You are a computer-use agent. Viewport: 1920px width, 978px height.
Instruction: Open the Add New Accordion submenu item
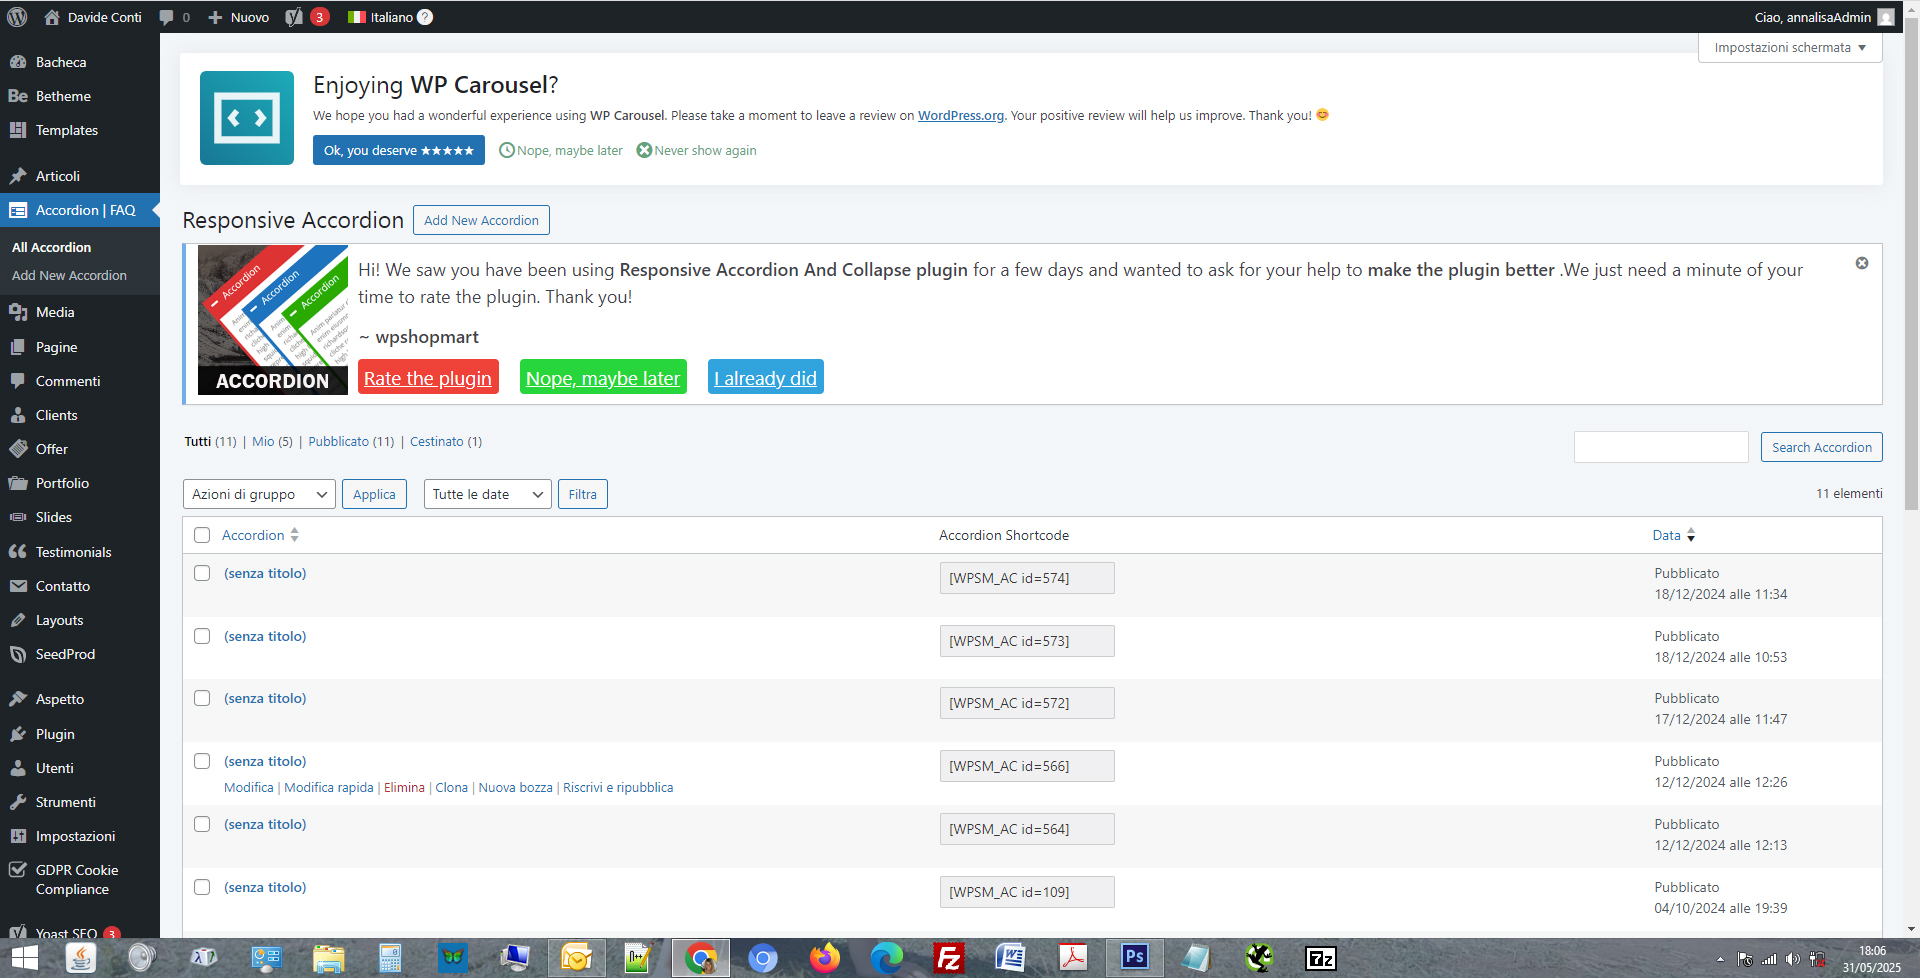(69, 275)
